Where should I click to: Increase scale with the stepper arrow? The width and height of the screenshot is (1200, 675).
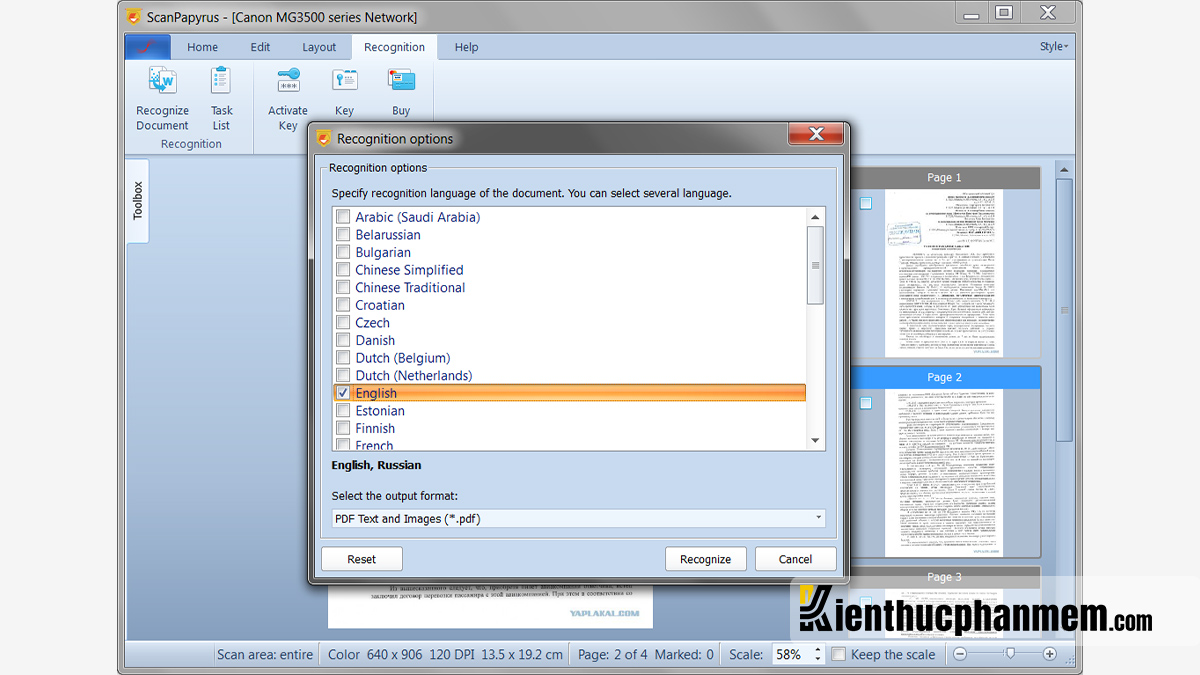[818, 649]
